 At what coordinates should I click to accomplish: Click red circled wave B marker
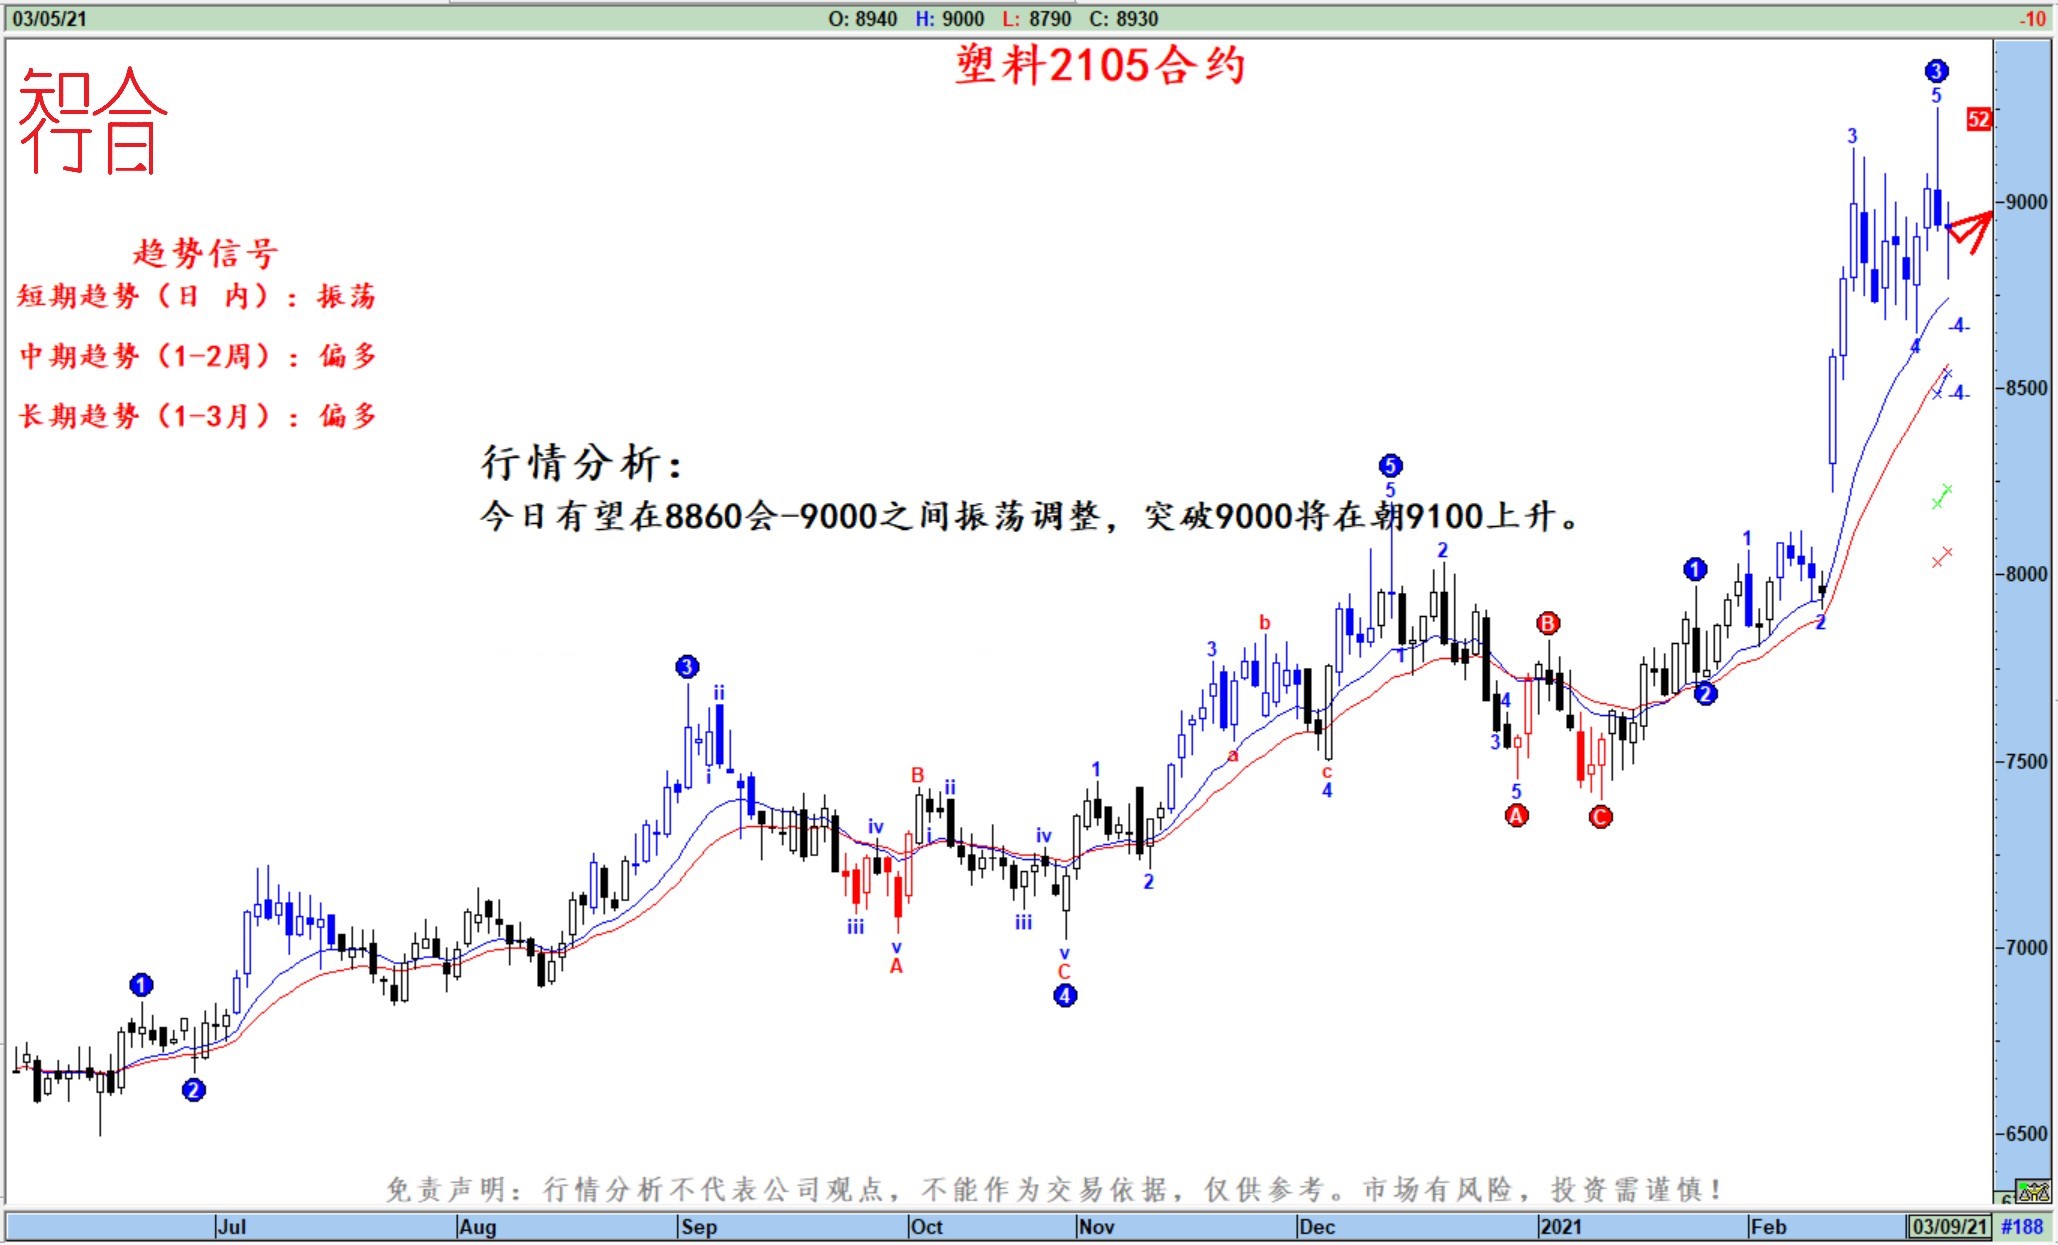click(1548, 624)
